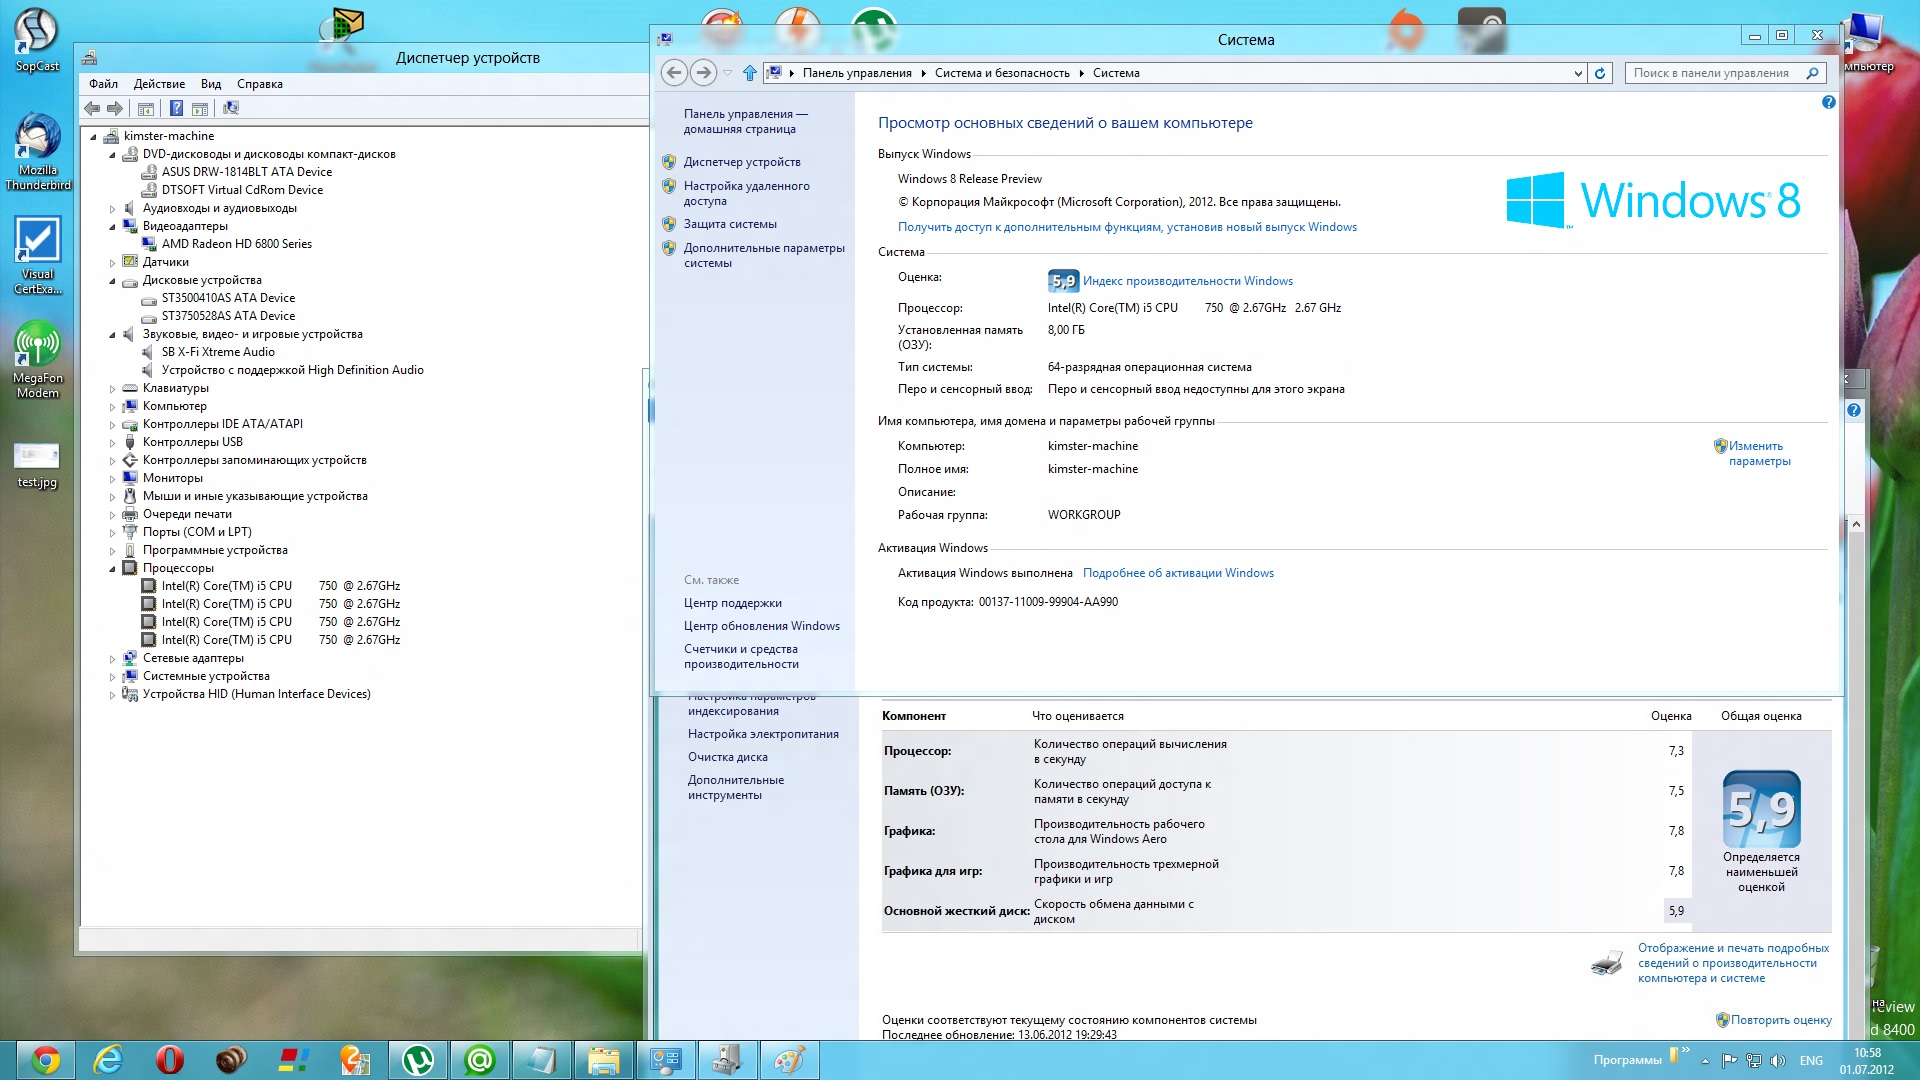The height and width of the screenshot is (1080, 1920).
Task: Open Очистка диска link in background window
Action: pyautogui.click(x=728, y=757)
